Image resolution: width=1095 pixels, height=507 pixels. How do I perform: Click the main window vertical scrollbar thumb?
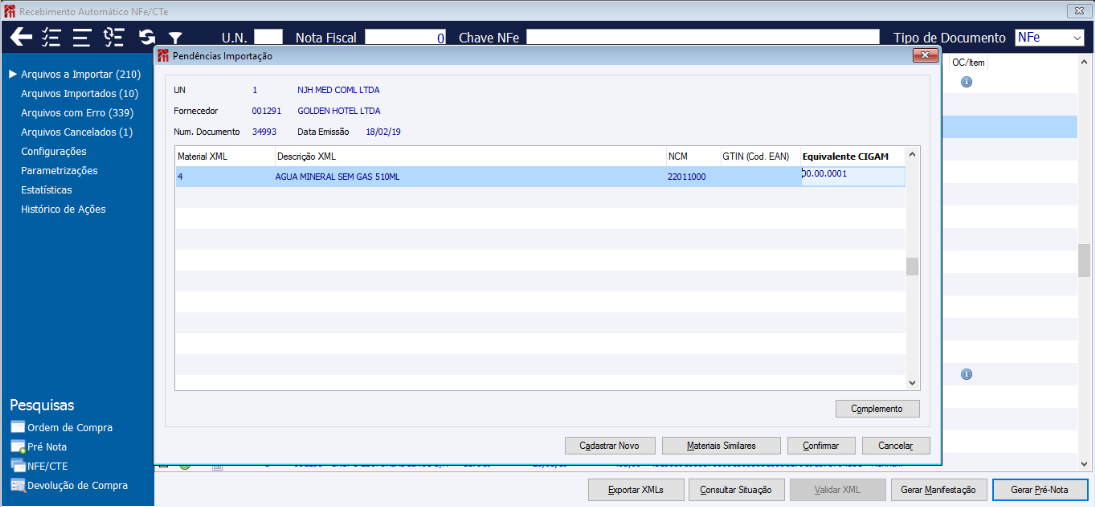pos(1084,260)
